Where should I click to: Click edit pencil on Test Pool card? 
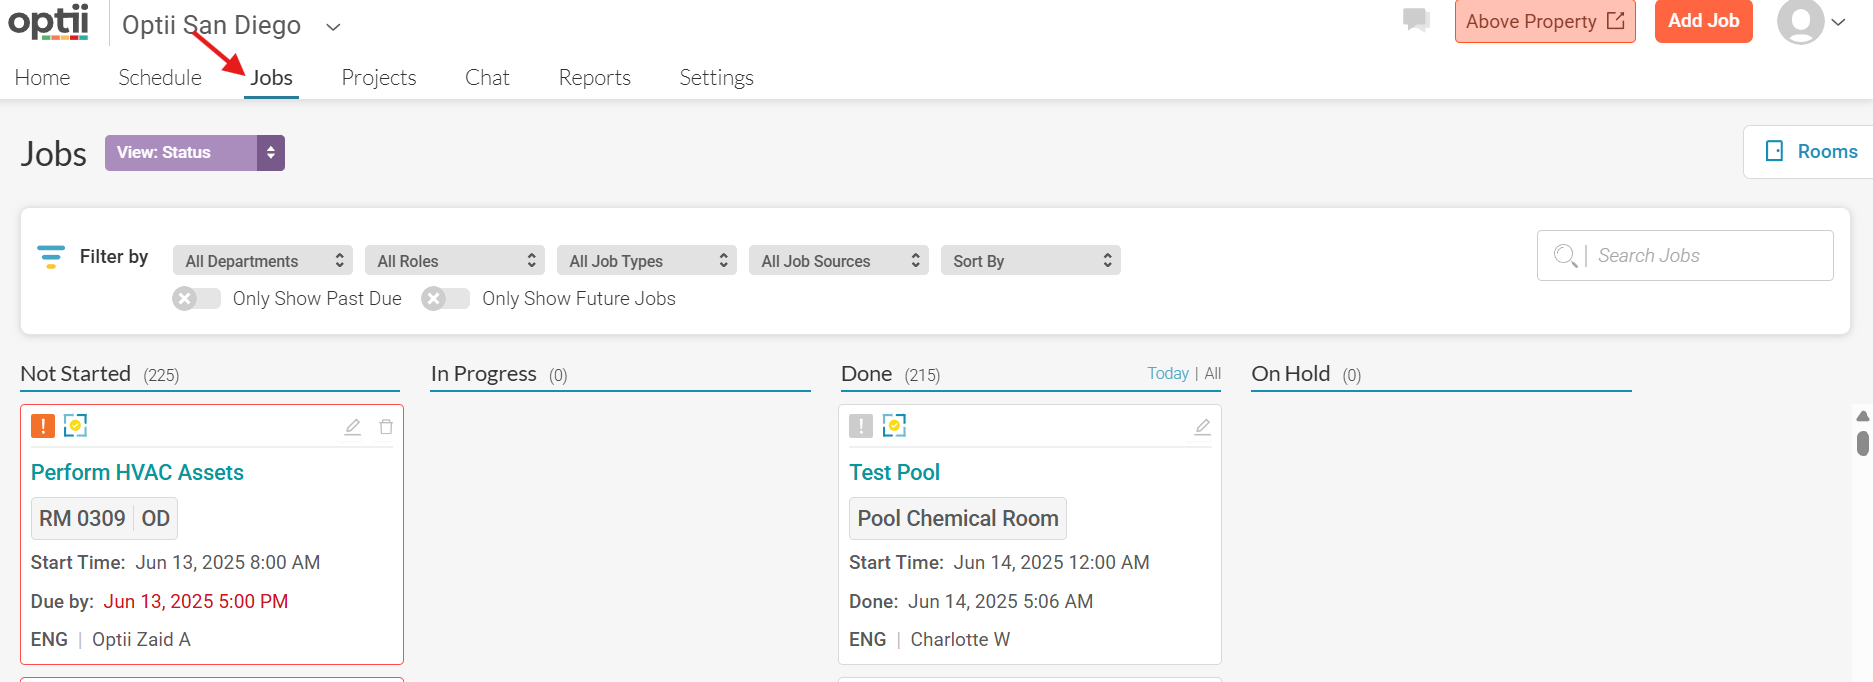[1203, 427]
